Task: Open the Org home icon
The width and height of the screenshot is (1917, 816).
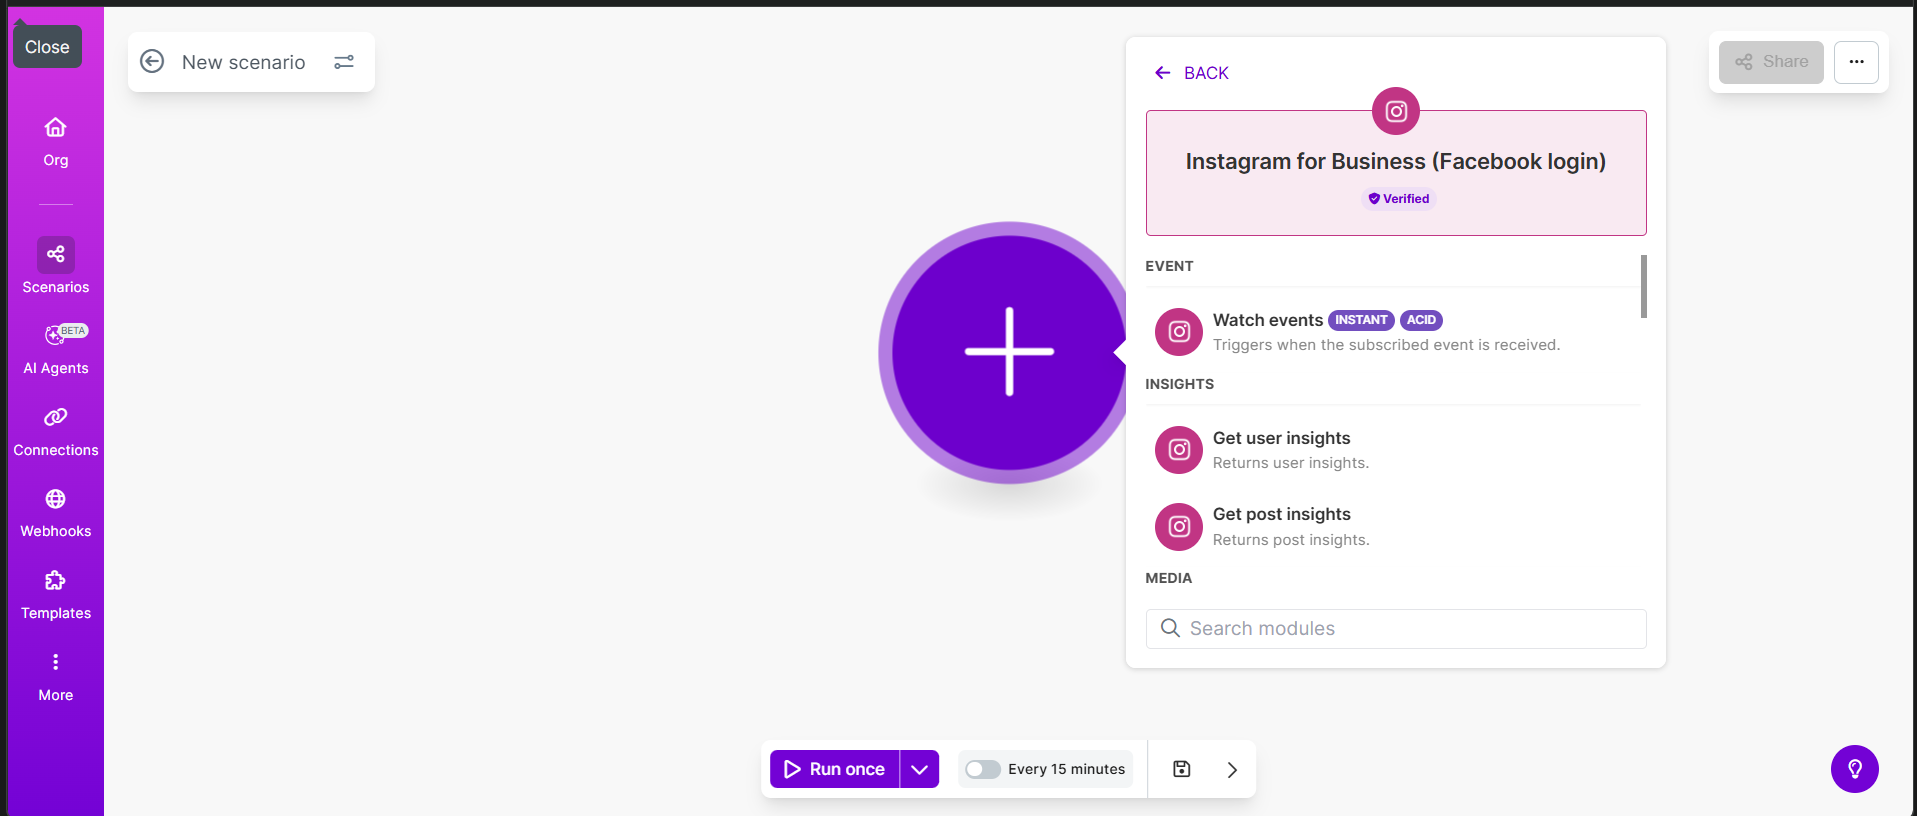Action: 56,128
